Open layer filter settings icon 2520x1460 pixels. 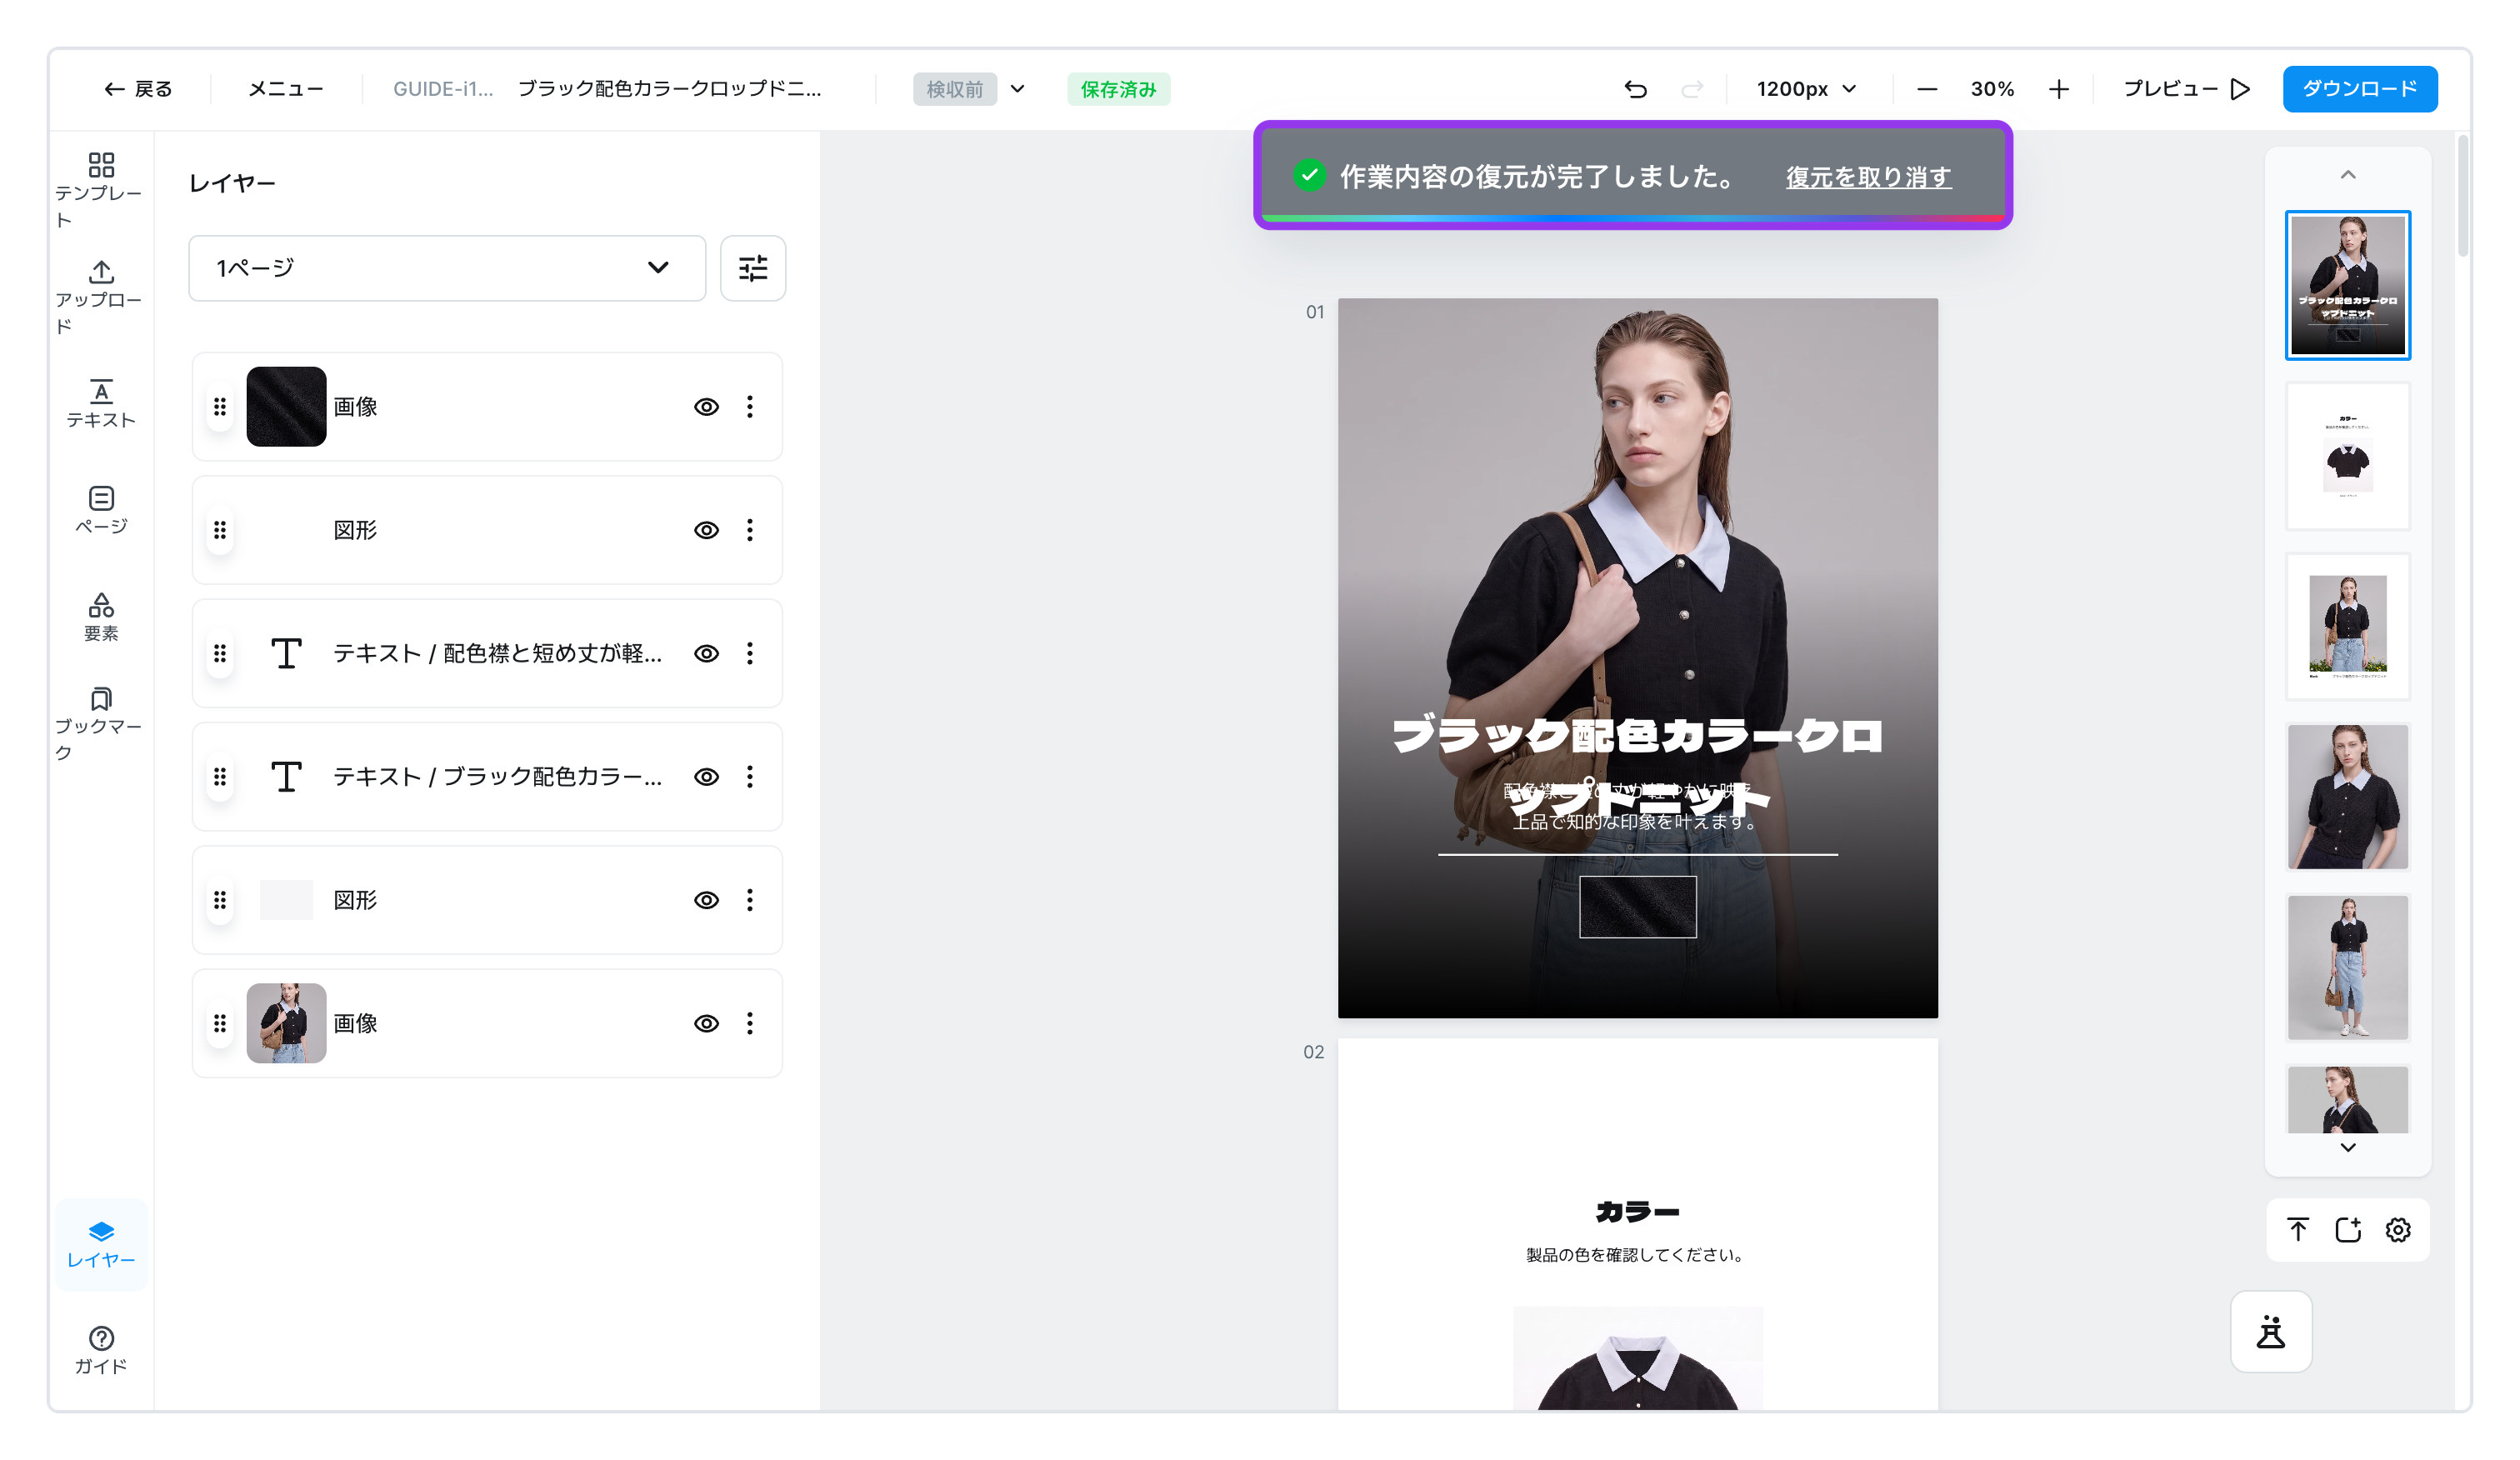click(x=753, y=268)
